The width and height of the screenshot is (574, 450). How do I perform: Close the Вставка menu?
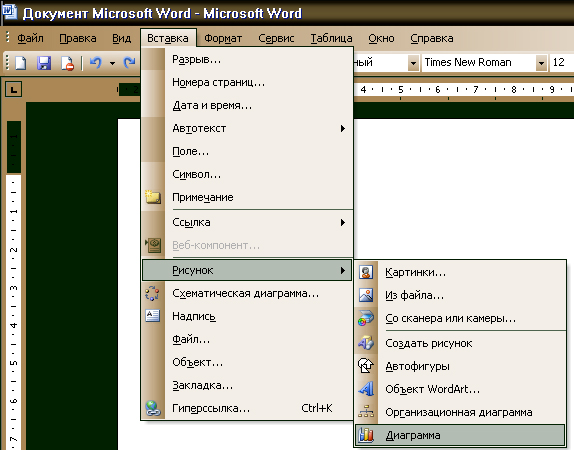(168, 38)
